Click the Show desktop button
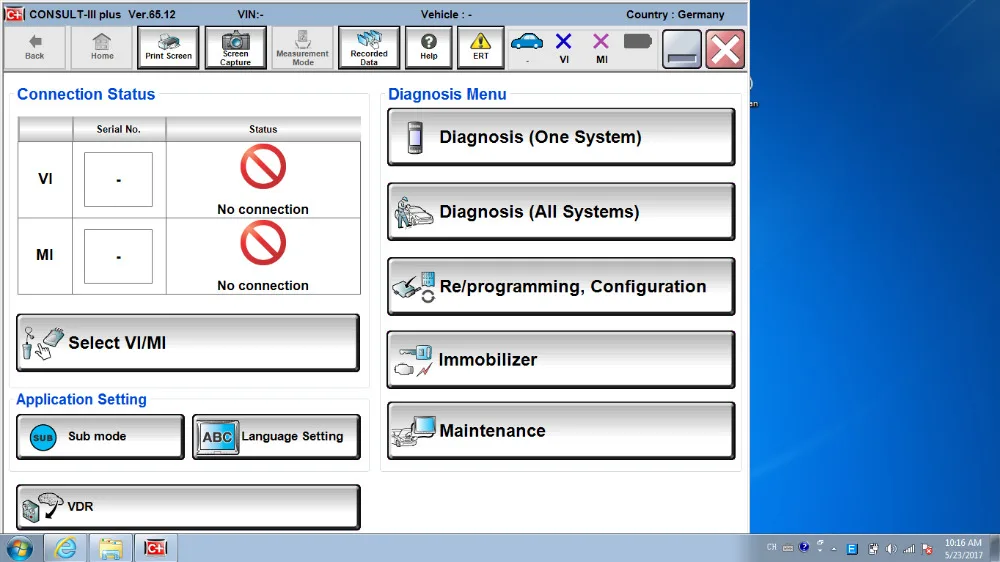The height and width of the screenshot is (562, 1000). (994, 548)
